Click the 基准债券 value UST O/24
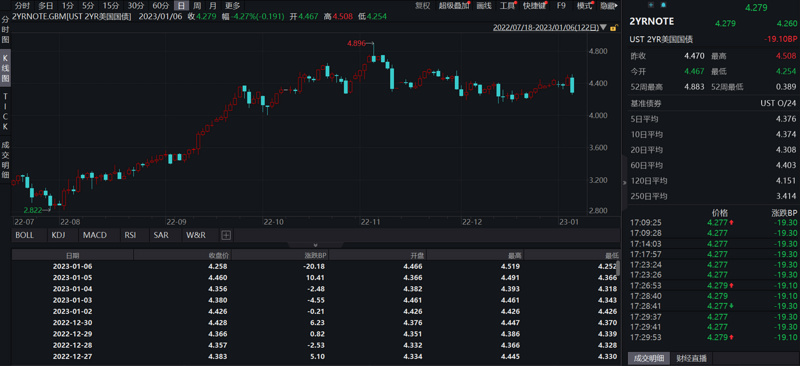 click(x=779, y=104)
